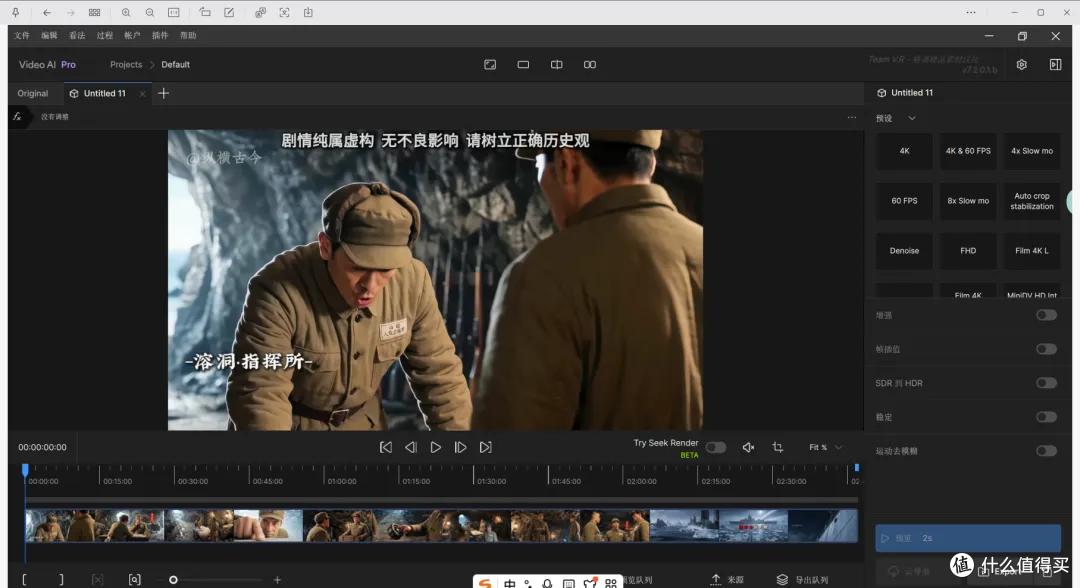Screen dimensions: 1080x588
Task: Select the split view layout icon
Action: 557,65
